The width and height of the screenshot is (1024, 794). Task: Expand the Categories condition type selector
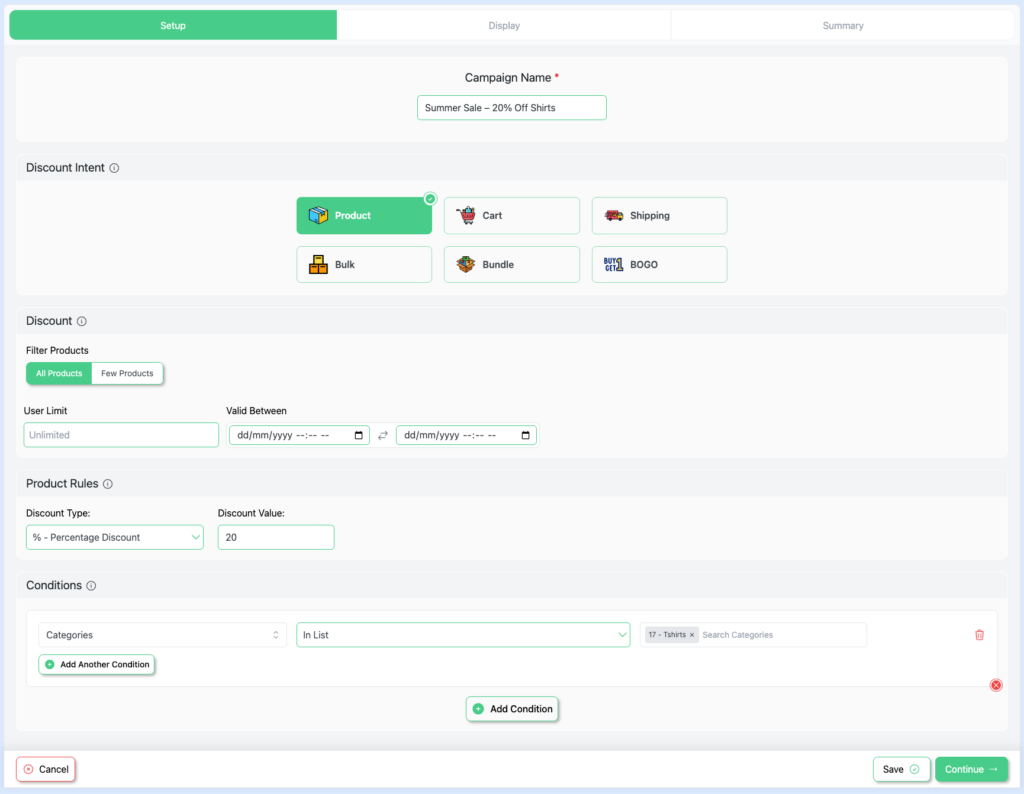point(162,635)
